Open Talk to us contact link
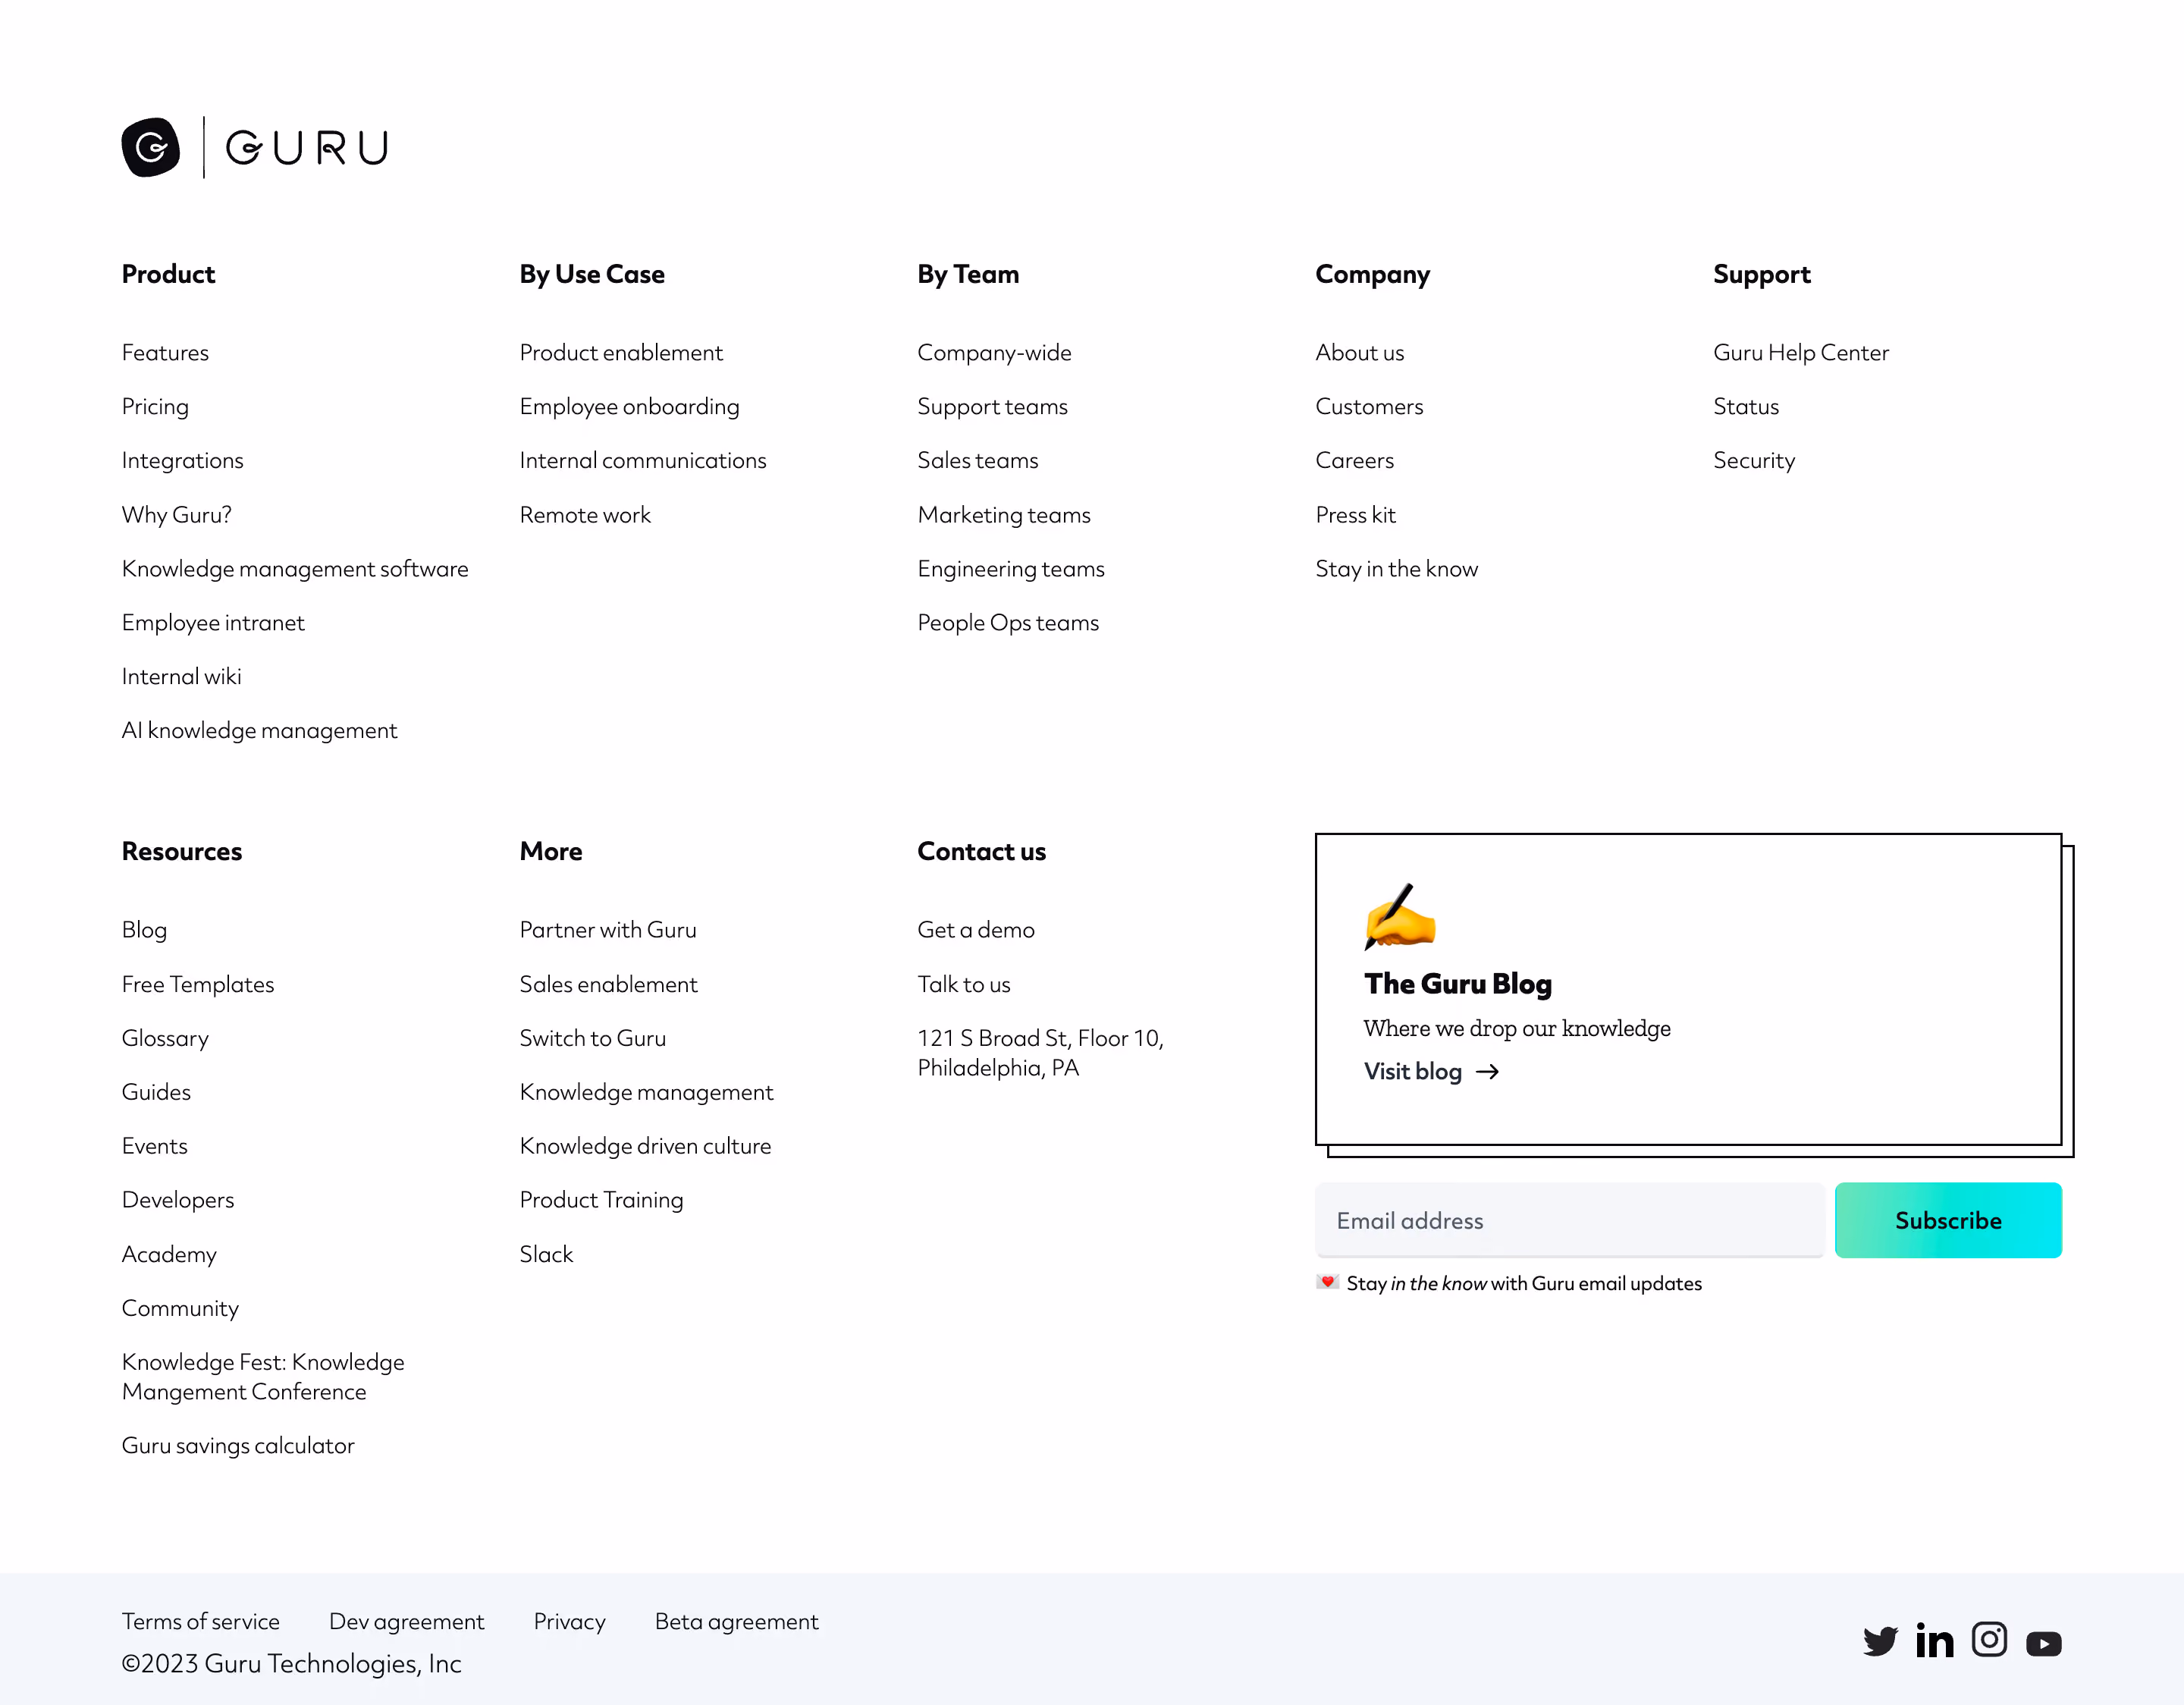The image size is (2184, 1705). coord(964,985)
